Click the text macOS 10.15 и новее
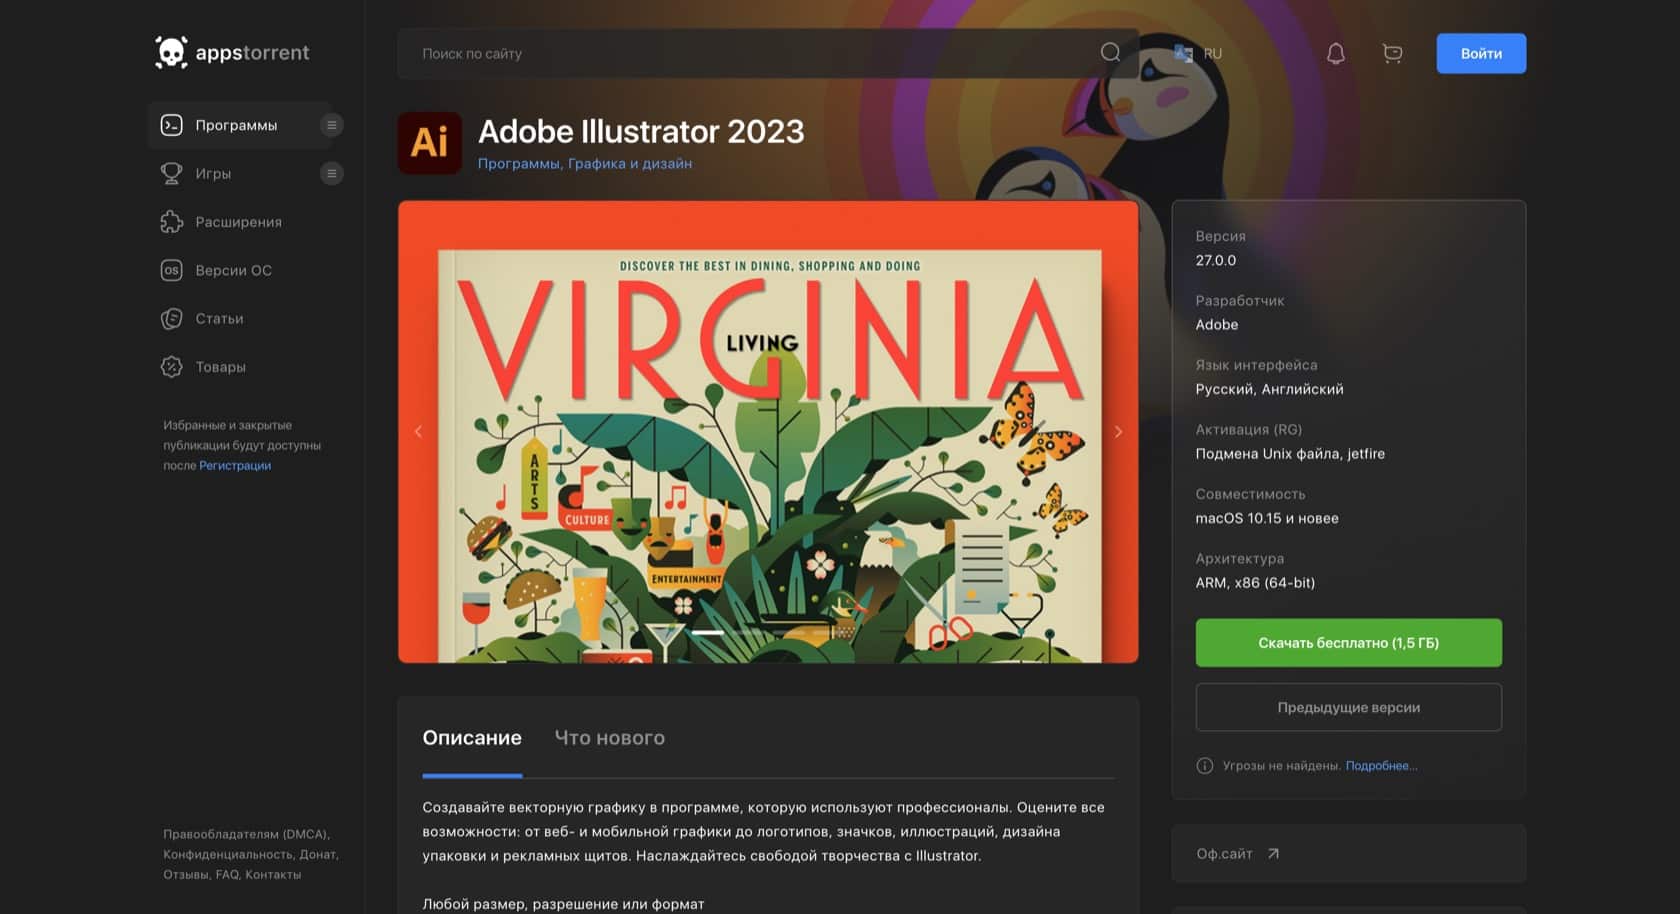Viewport: 1680px width, 914px height. coord(1267,518)
